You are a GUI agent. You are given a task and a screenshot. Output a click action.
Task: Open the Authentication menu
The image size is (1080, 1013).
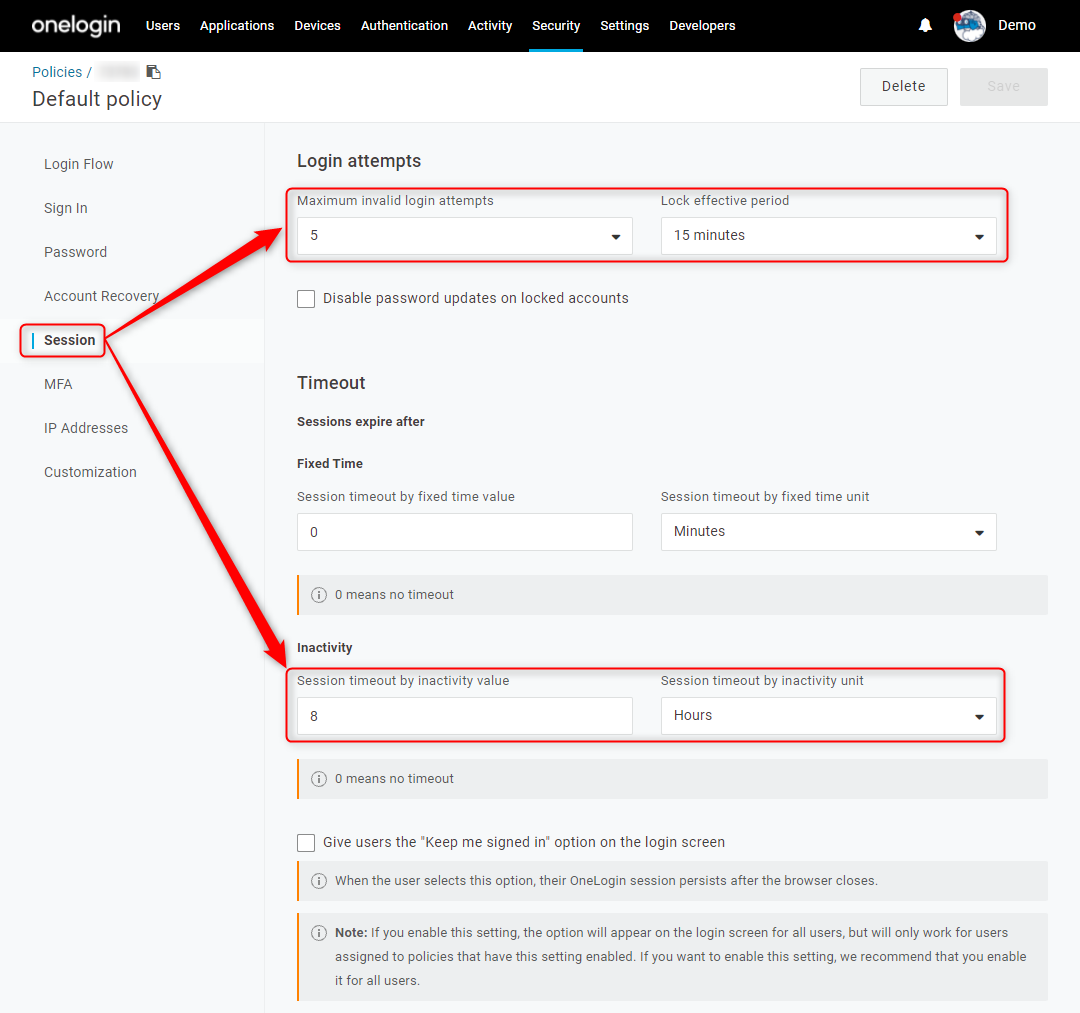pyautogui.click(x=404, y=25)
